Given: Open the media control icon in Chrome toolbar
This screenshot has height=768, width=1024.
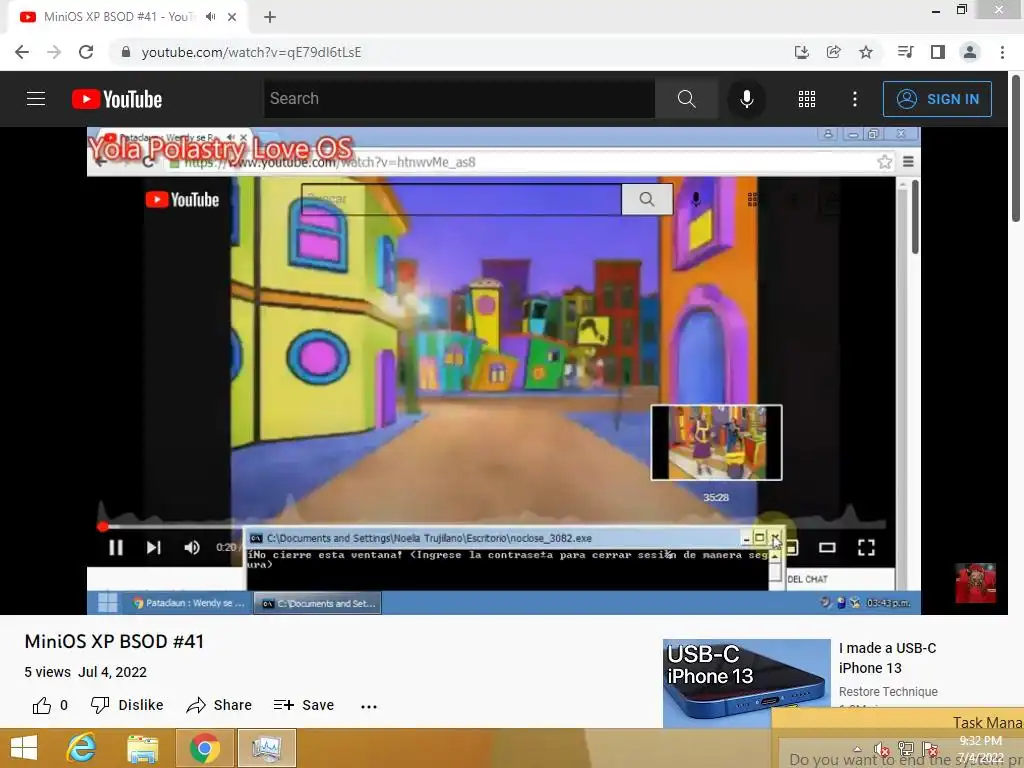Looking at the screenshot, I should (905, 52).
